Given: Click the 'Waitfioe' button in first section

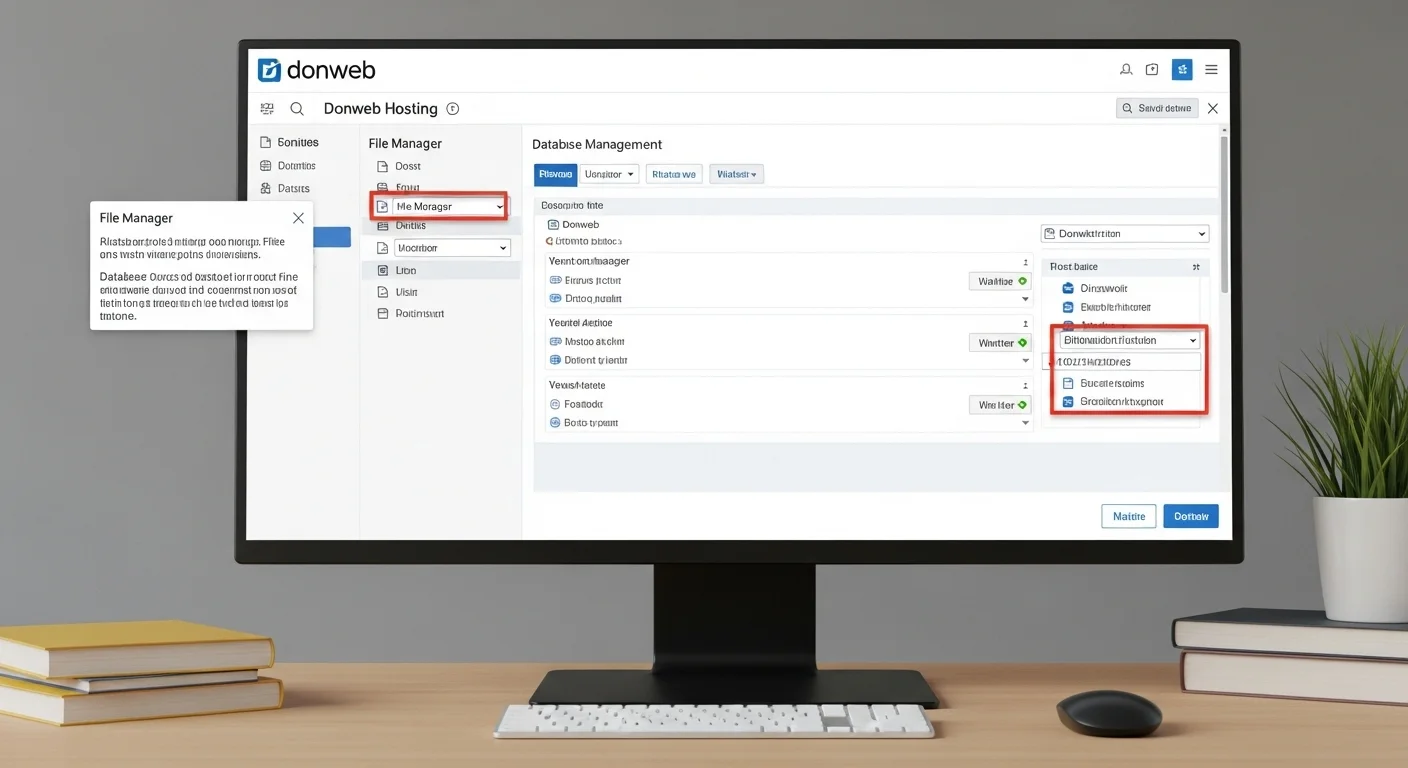Looking at the screenshot, I should [x=1000, y=281].
